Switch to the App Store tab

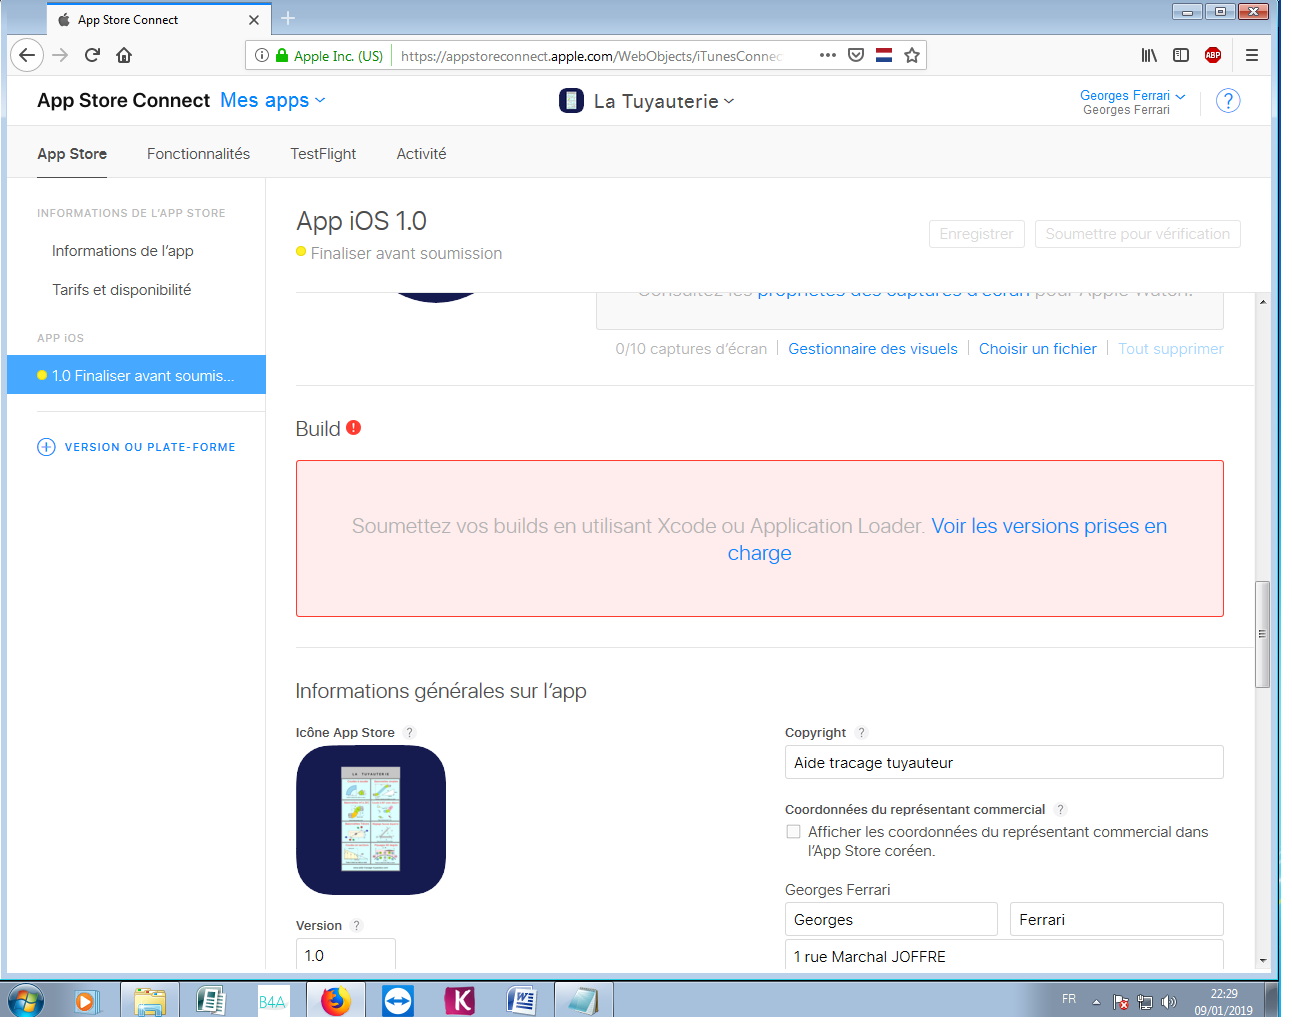(72, 154)
